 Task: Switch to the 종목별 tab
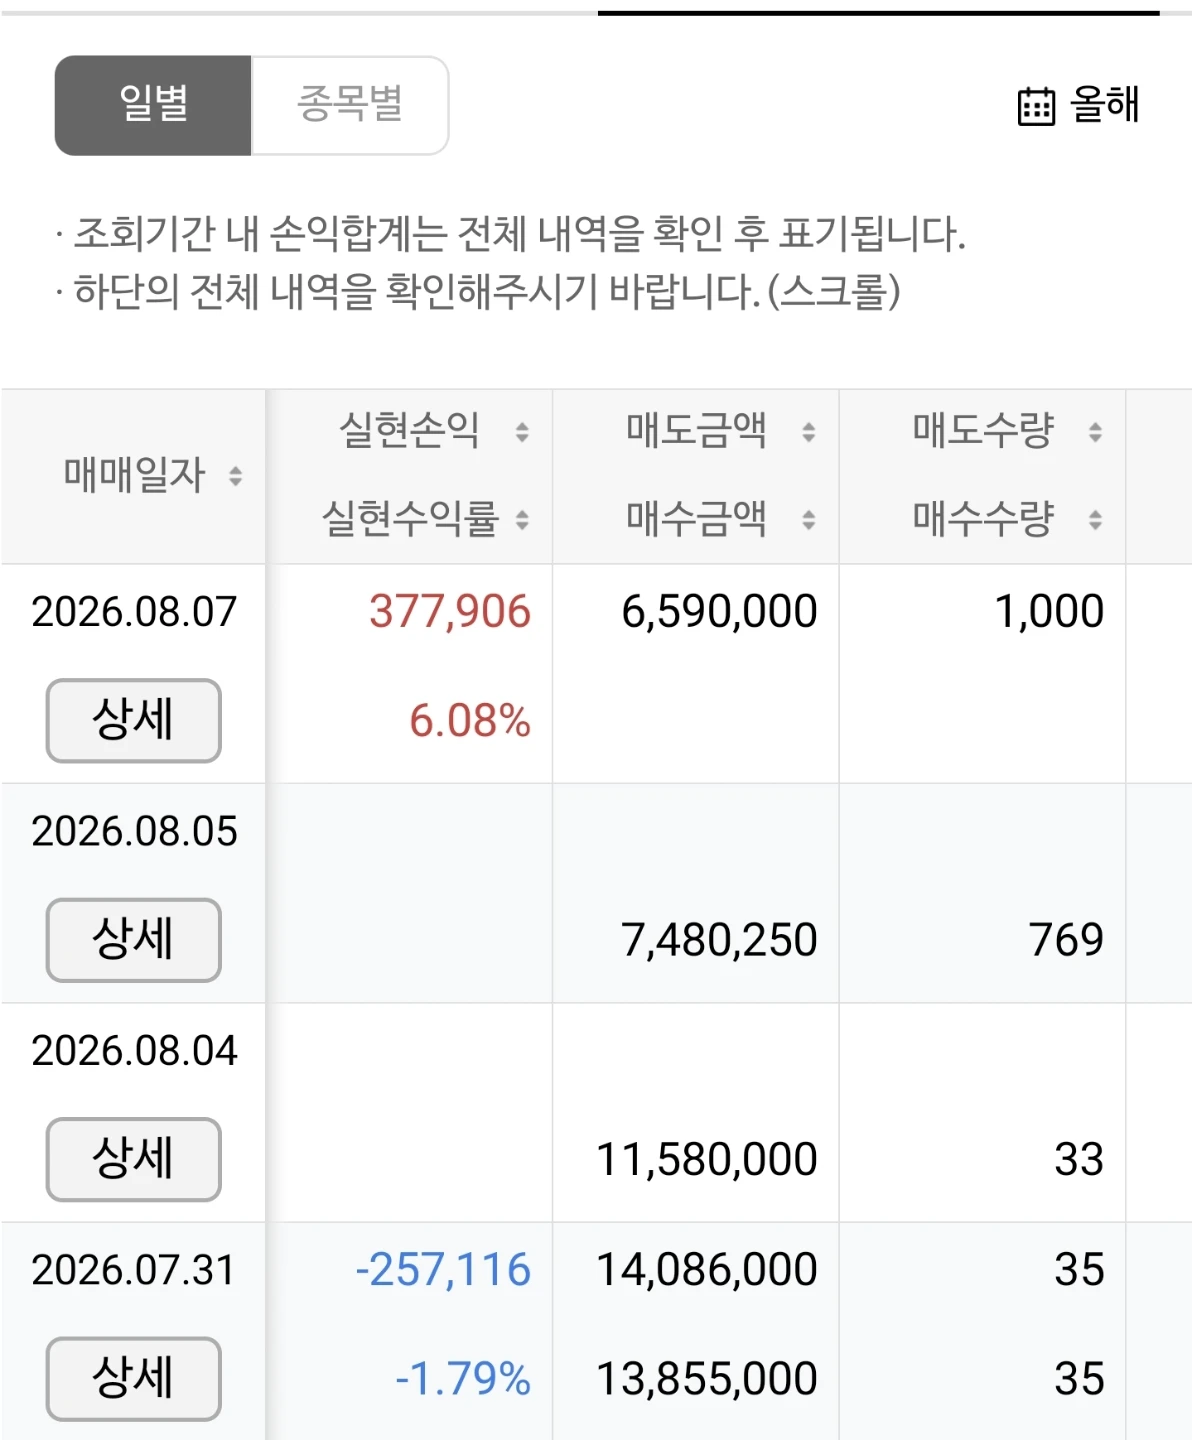pos(350,105)
